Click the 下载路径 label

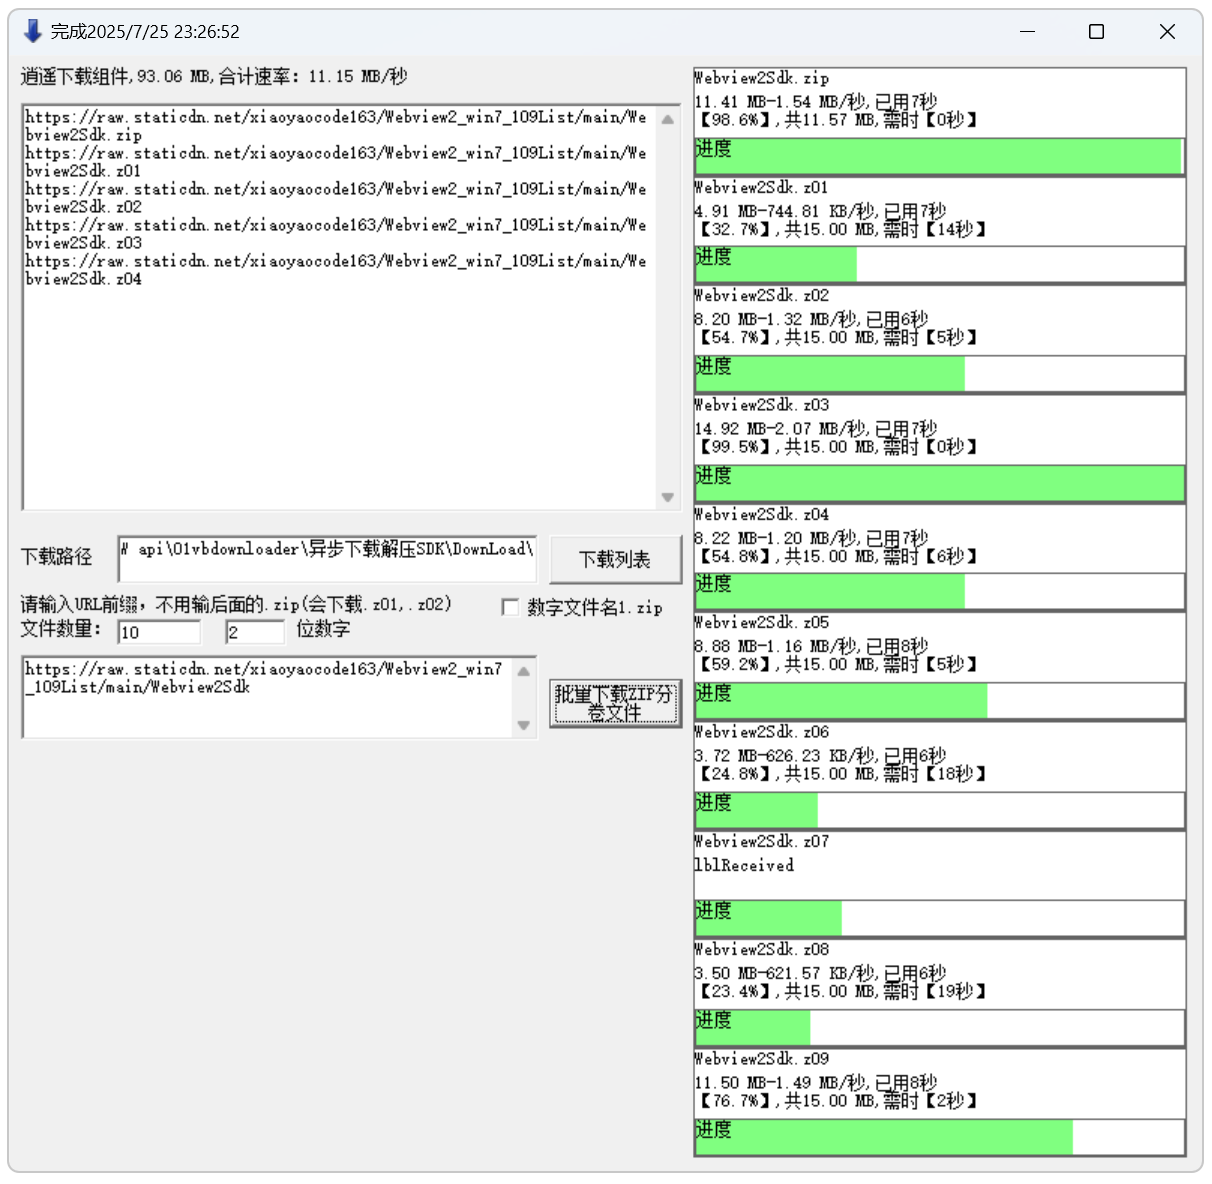click(57, 557)
